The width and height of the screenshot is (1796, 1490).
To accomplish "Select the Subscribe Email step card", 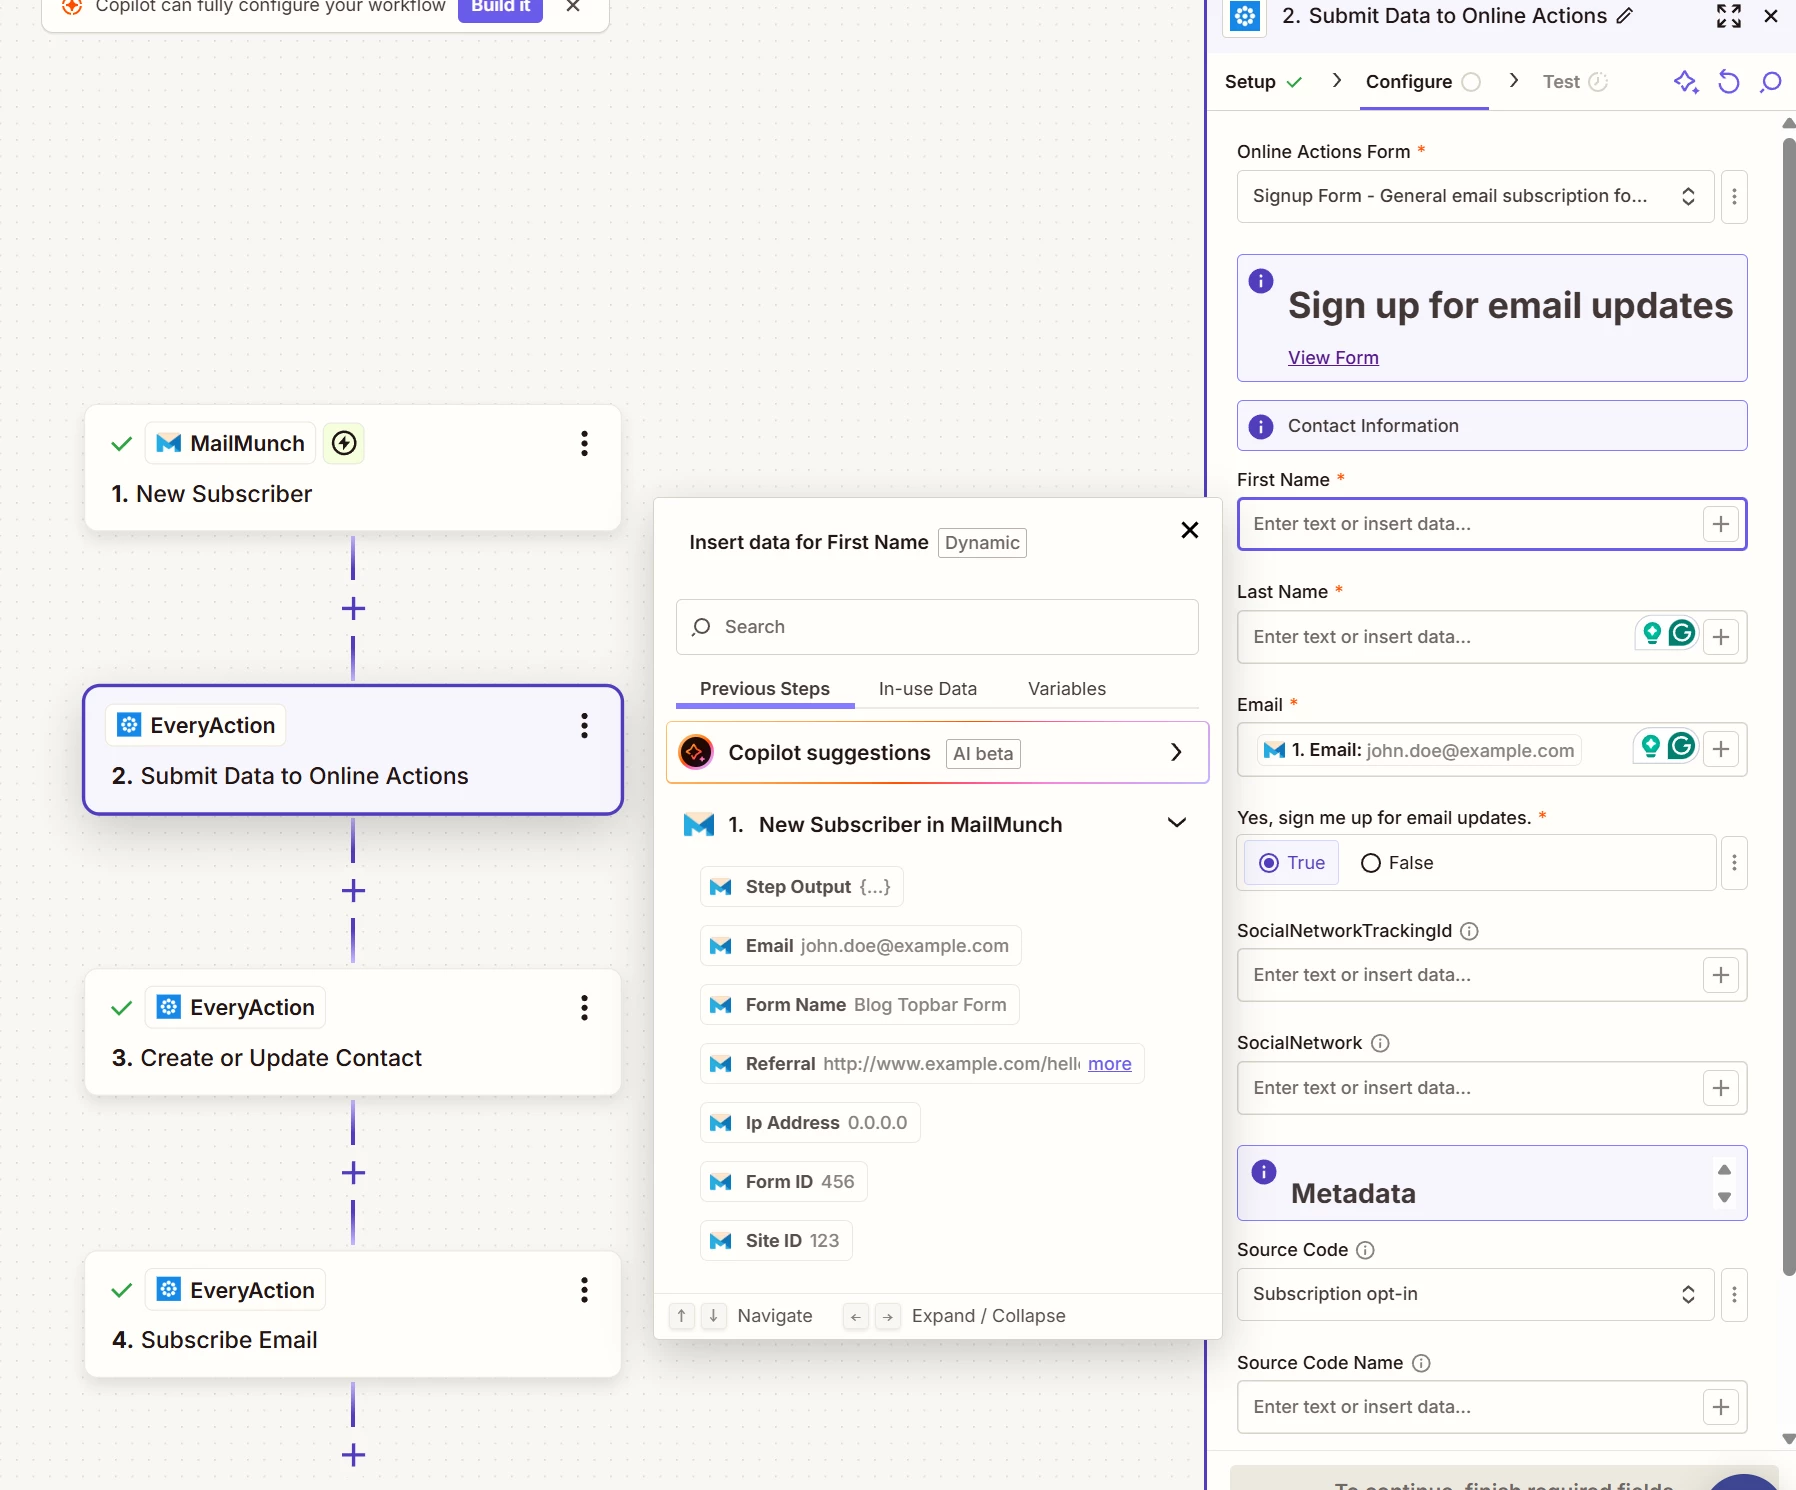I will coord(353,1314).
